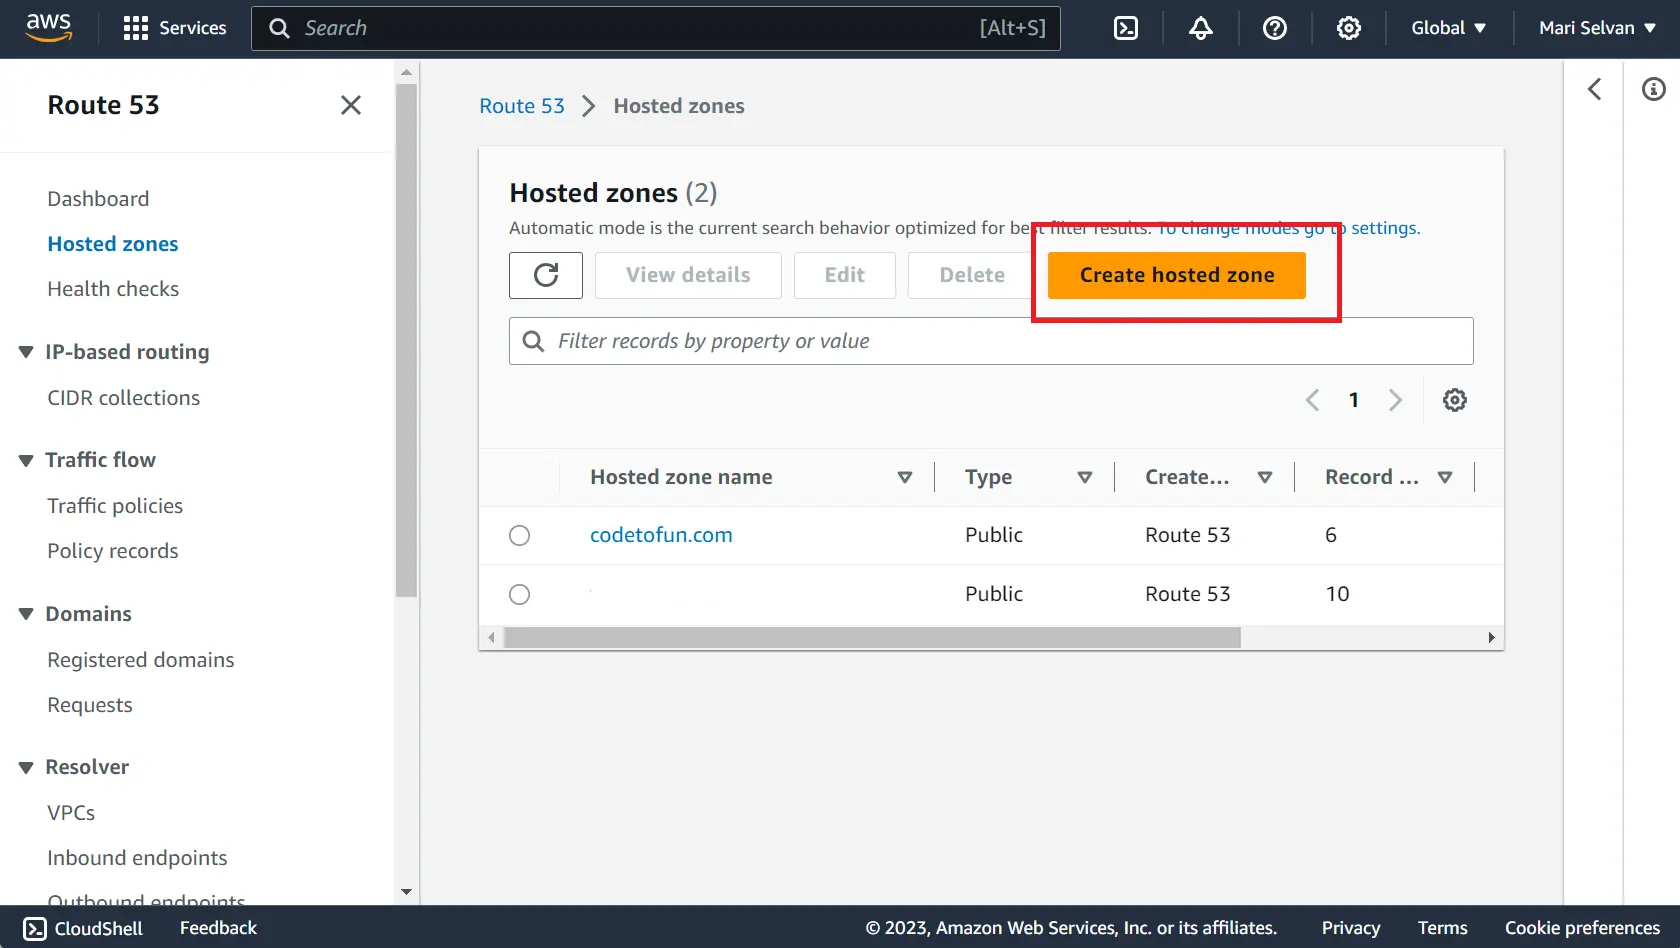Open Requests in sidebar
Screen dimensions: 1680x948
90,705
